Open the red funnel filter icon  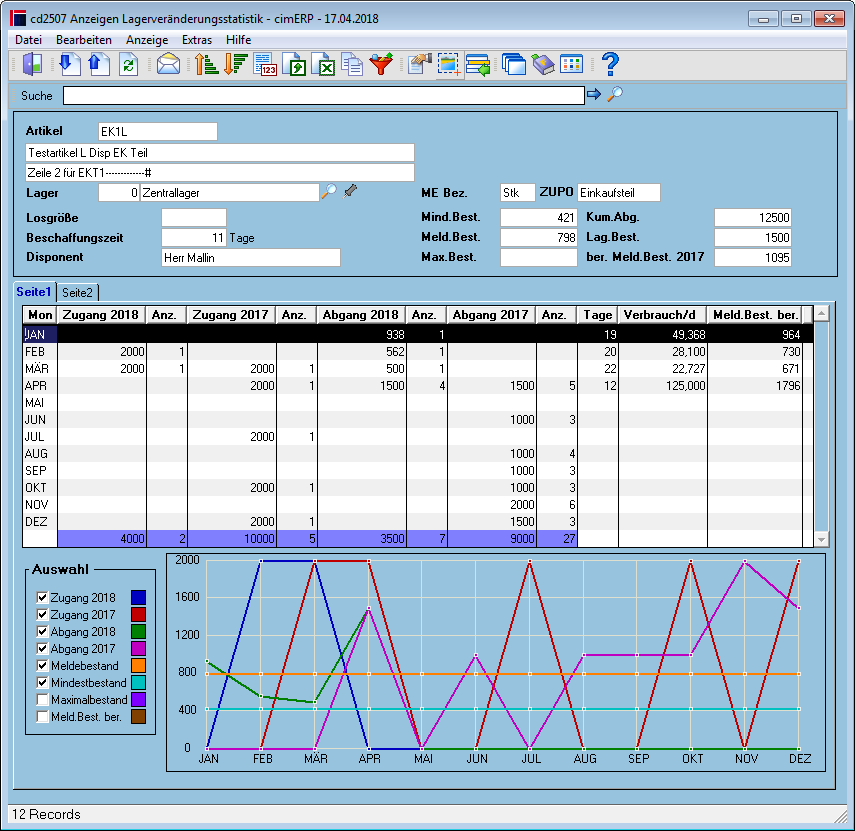coord(382,64)
